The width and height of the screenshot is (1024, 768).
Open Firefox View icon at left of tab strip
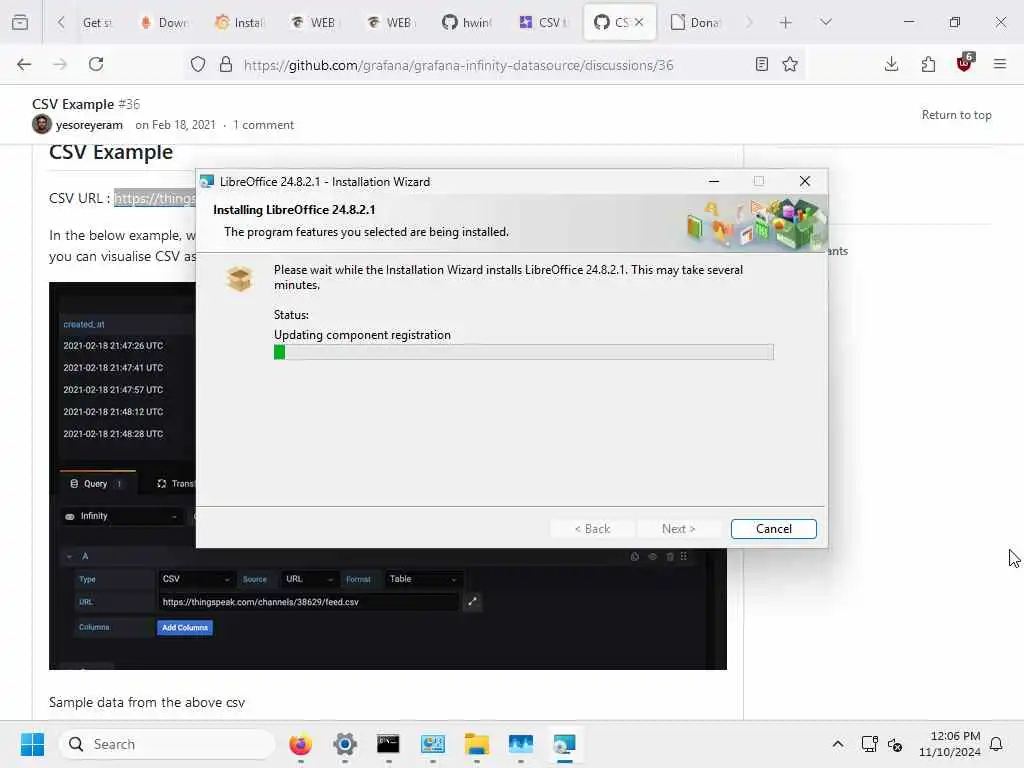pos(20,22)
